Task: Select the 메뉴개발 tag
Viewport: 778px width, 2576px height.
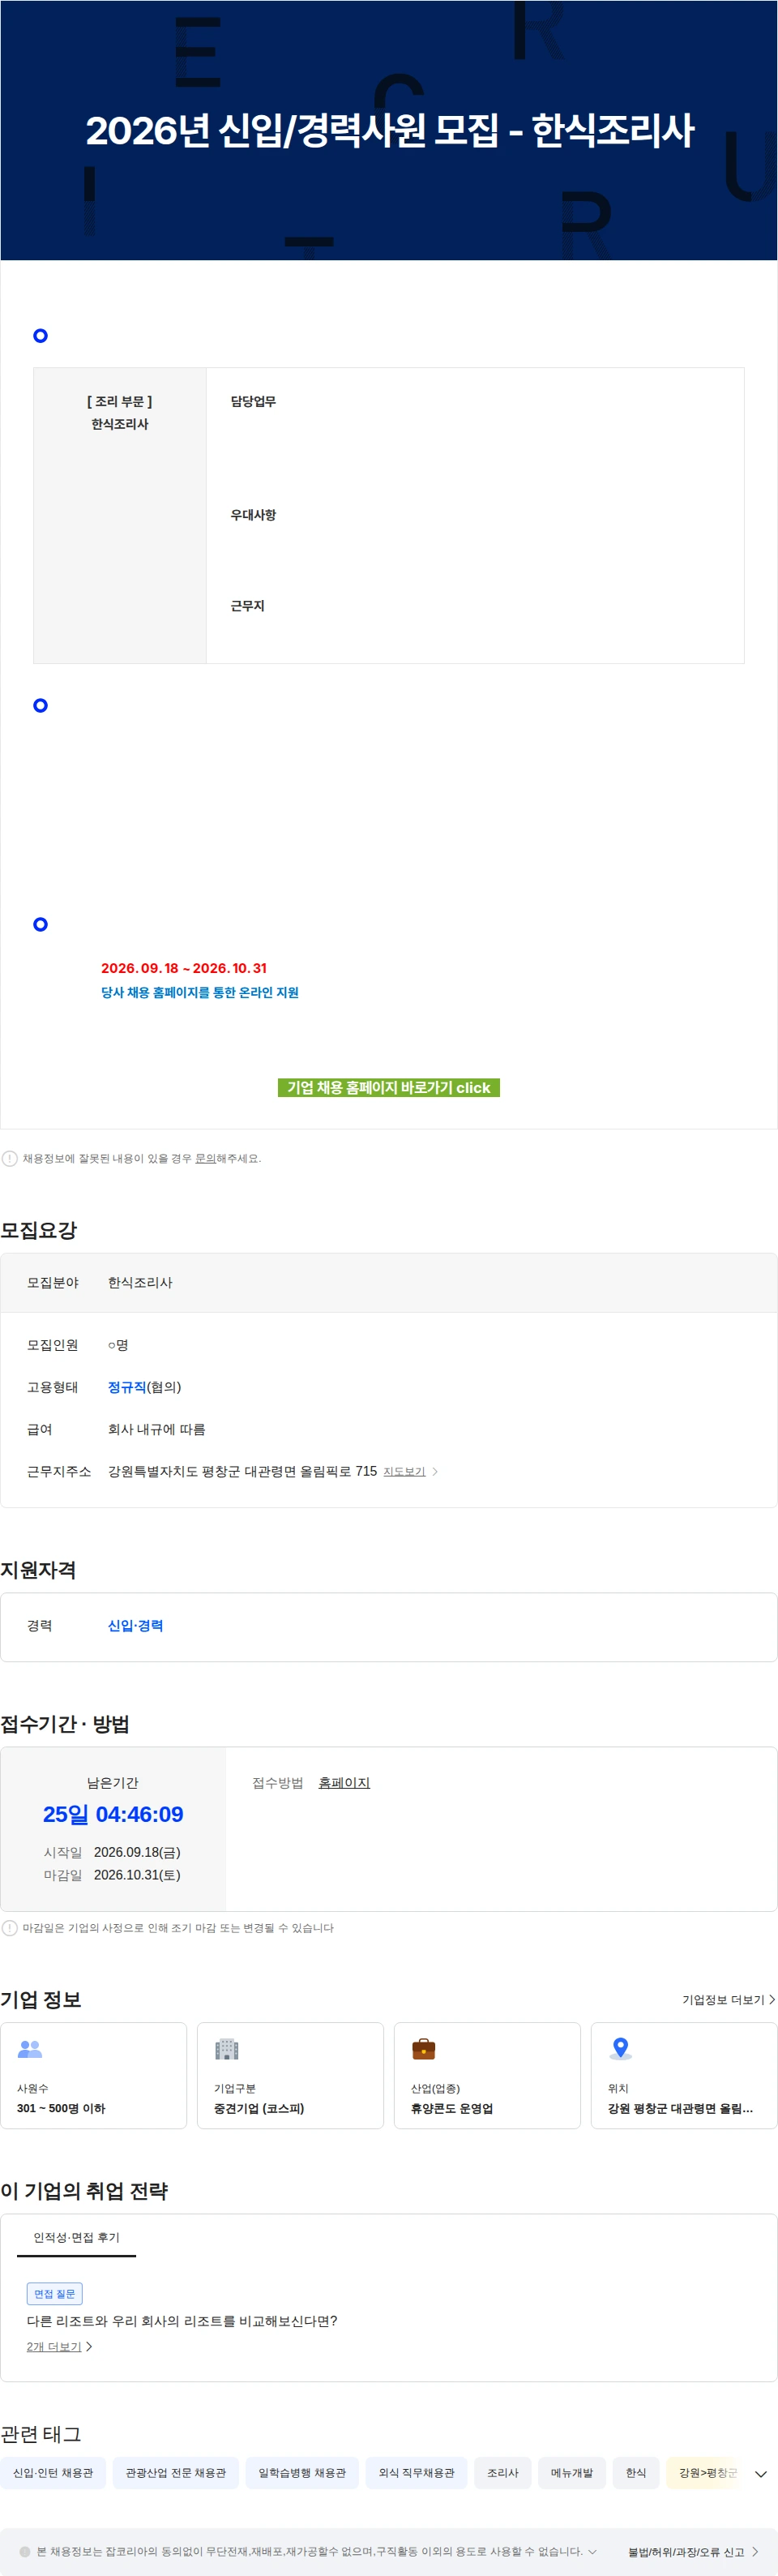Action: tap(572, 2472)
